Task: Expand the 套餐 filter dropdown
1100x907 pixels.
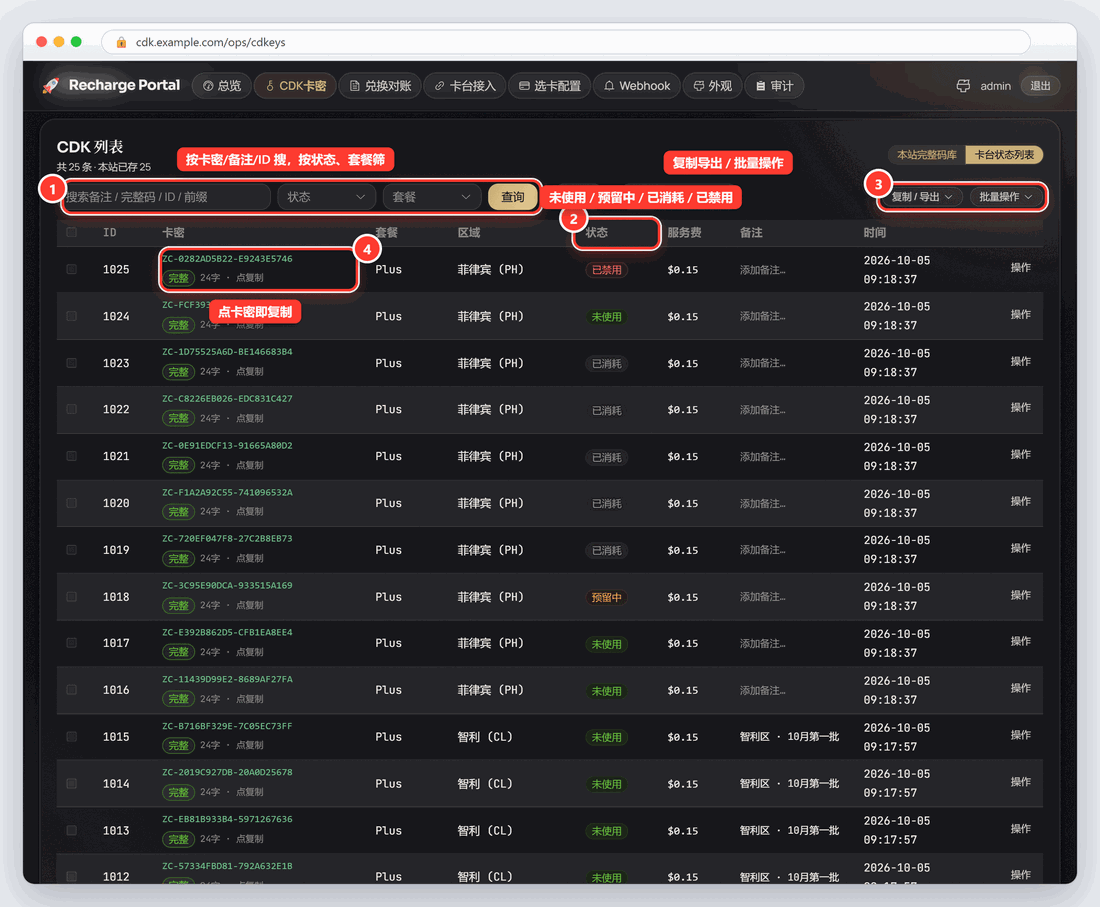Action: coord(431,197)
